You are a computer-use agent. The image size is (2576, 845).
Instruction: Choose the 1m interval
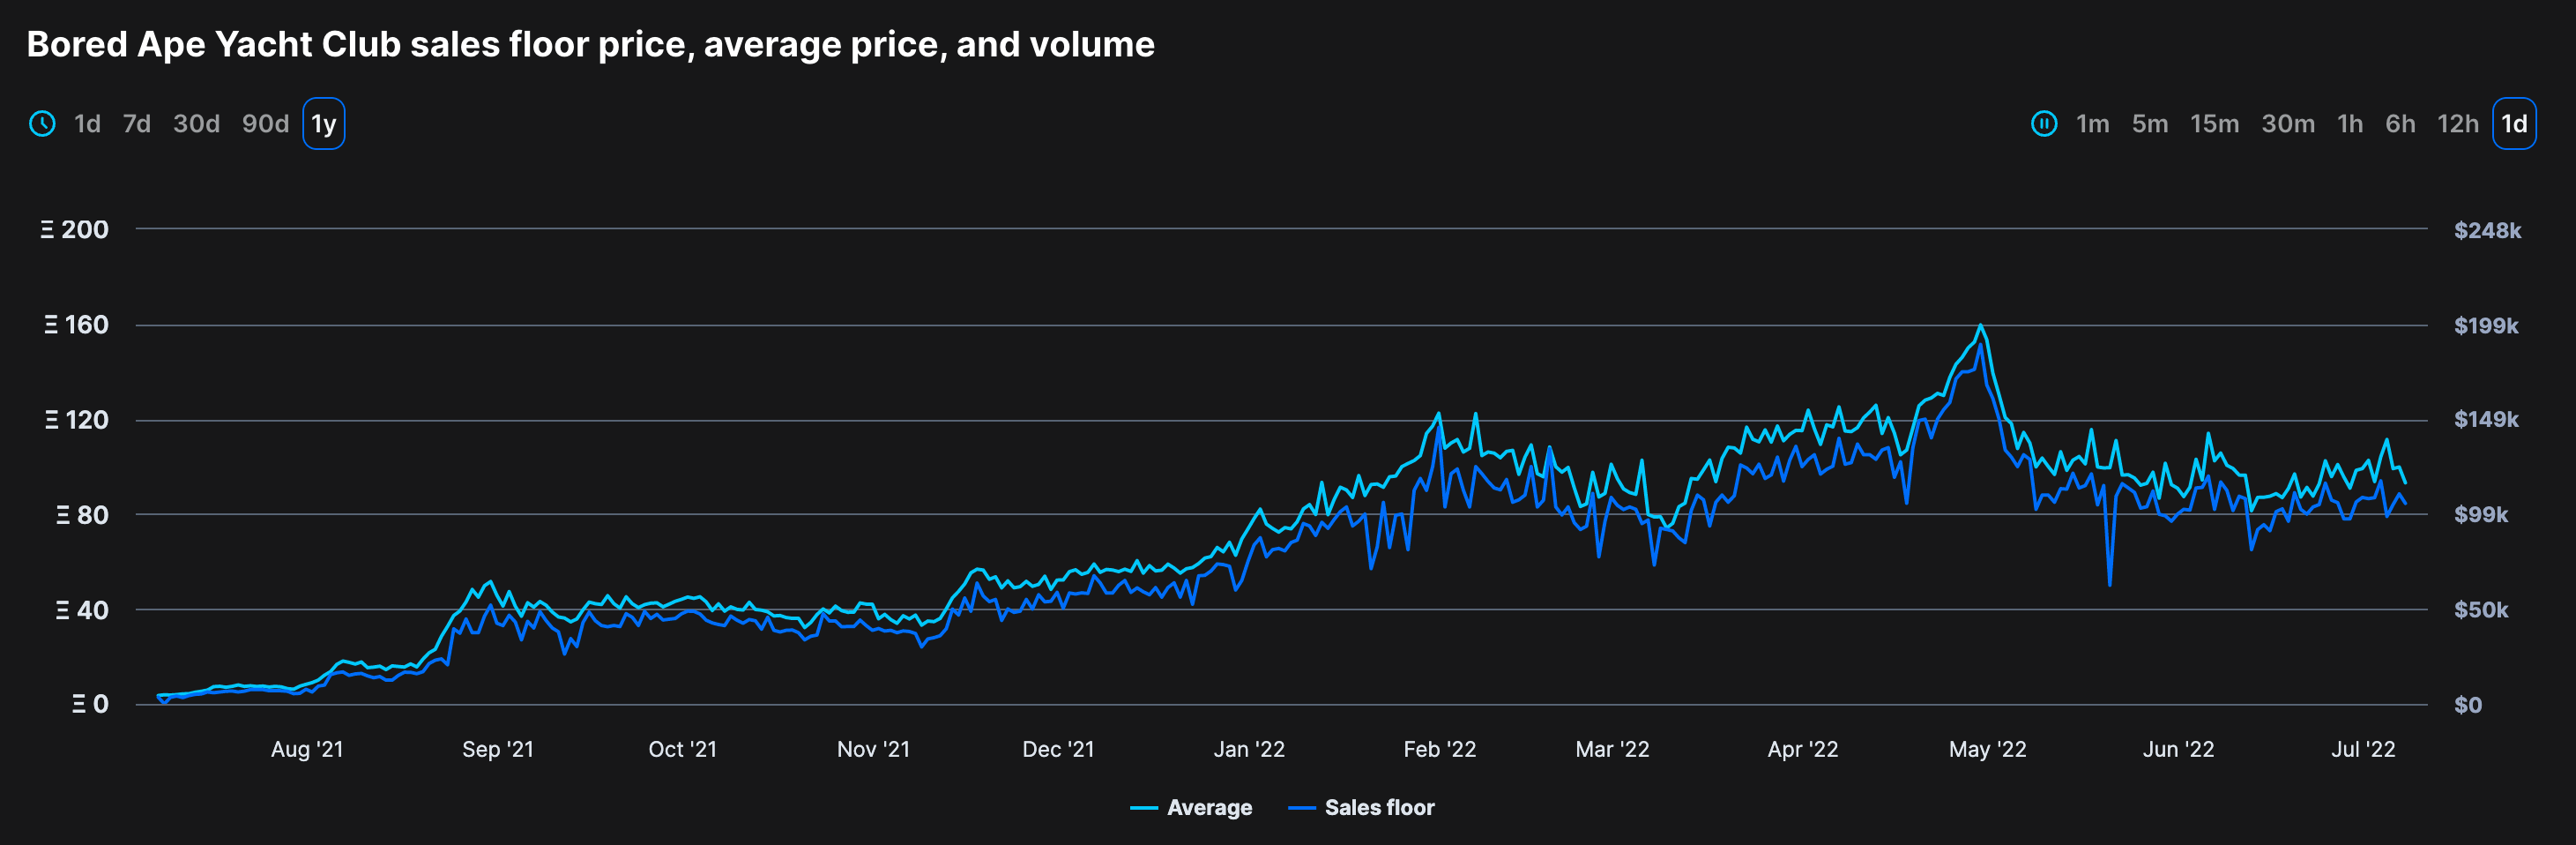coord(2092,124)
